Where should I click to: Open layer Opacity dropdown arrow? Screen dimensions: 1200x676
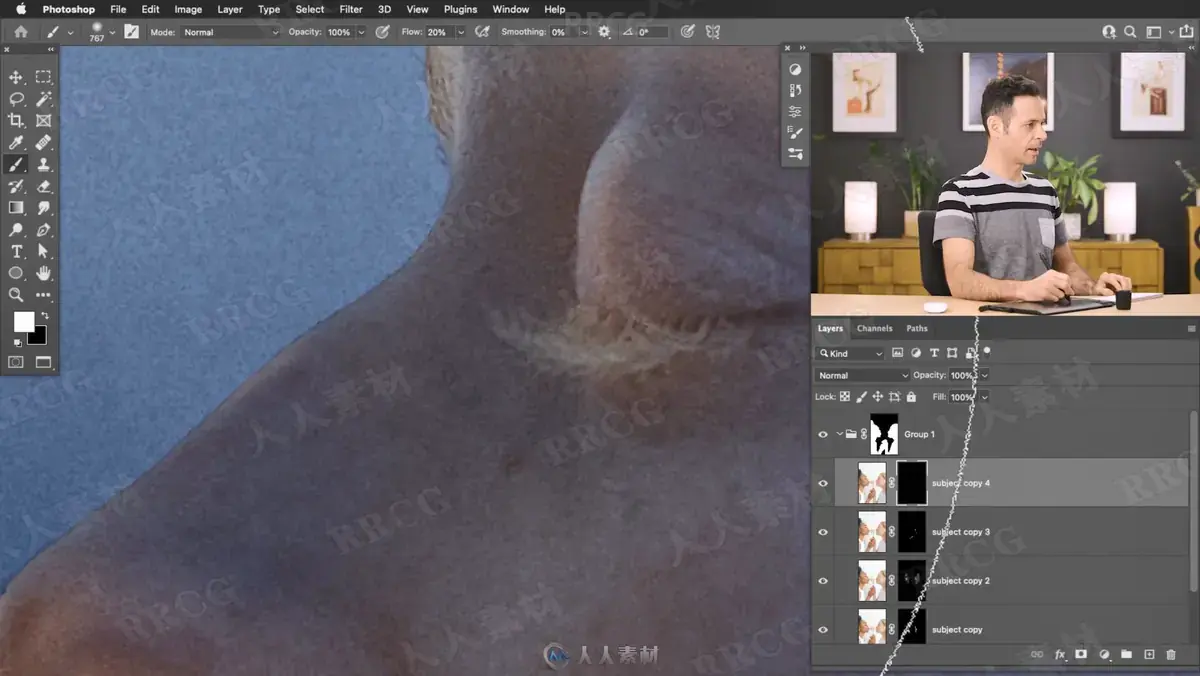tap(984, 375)
